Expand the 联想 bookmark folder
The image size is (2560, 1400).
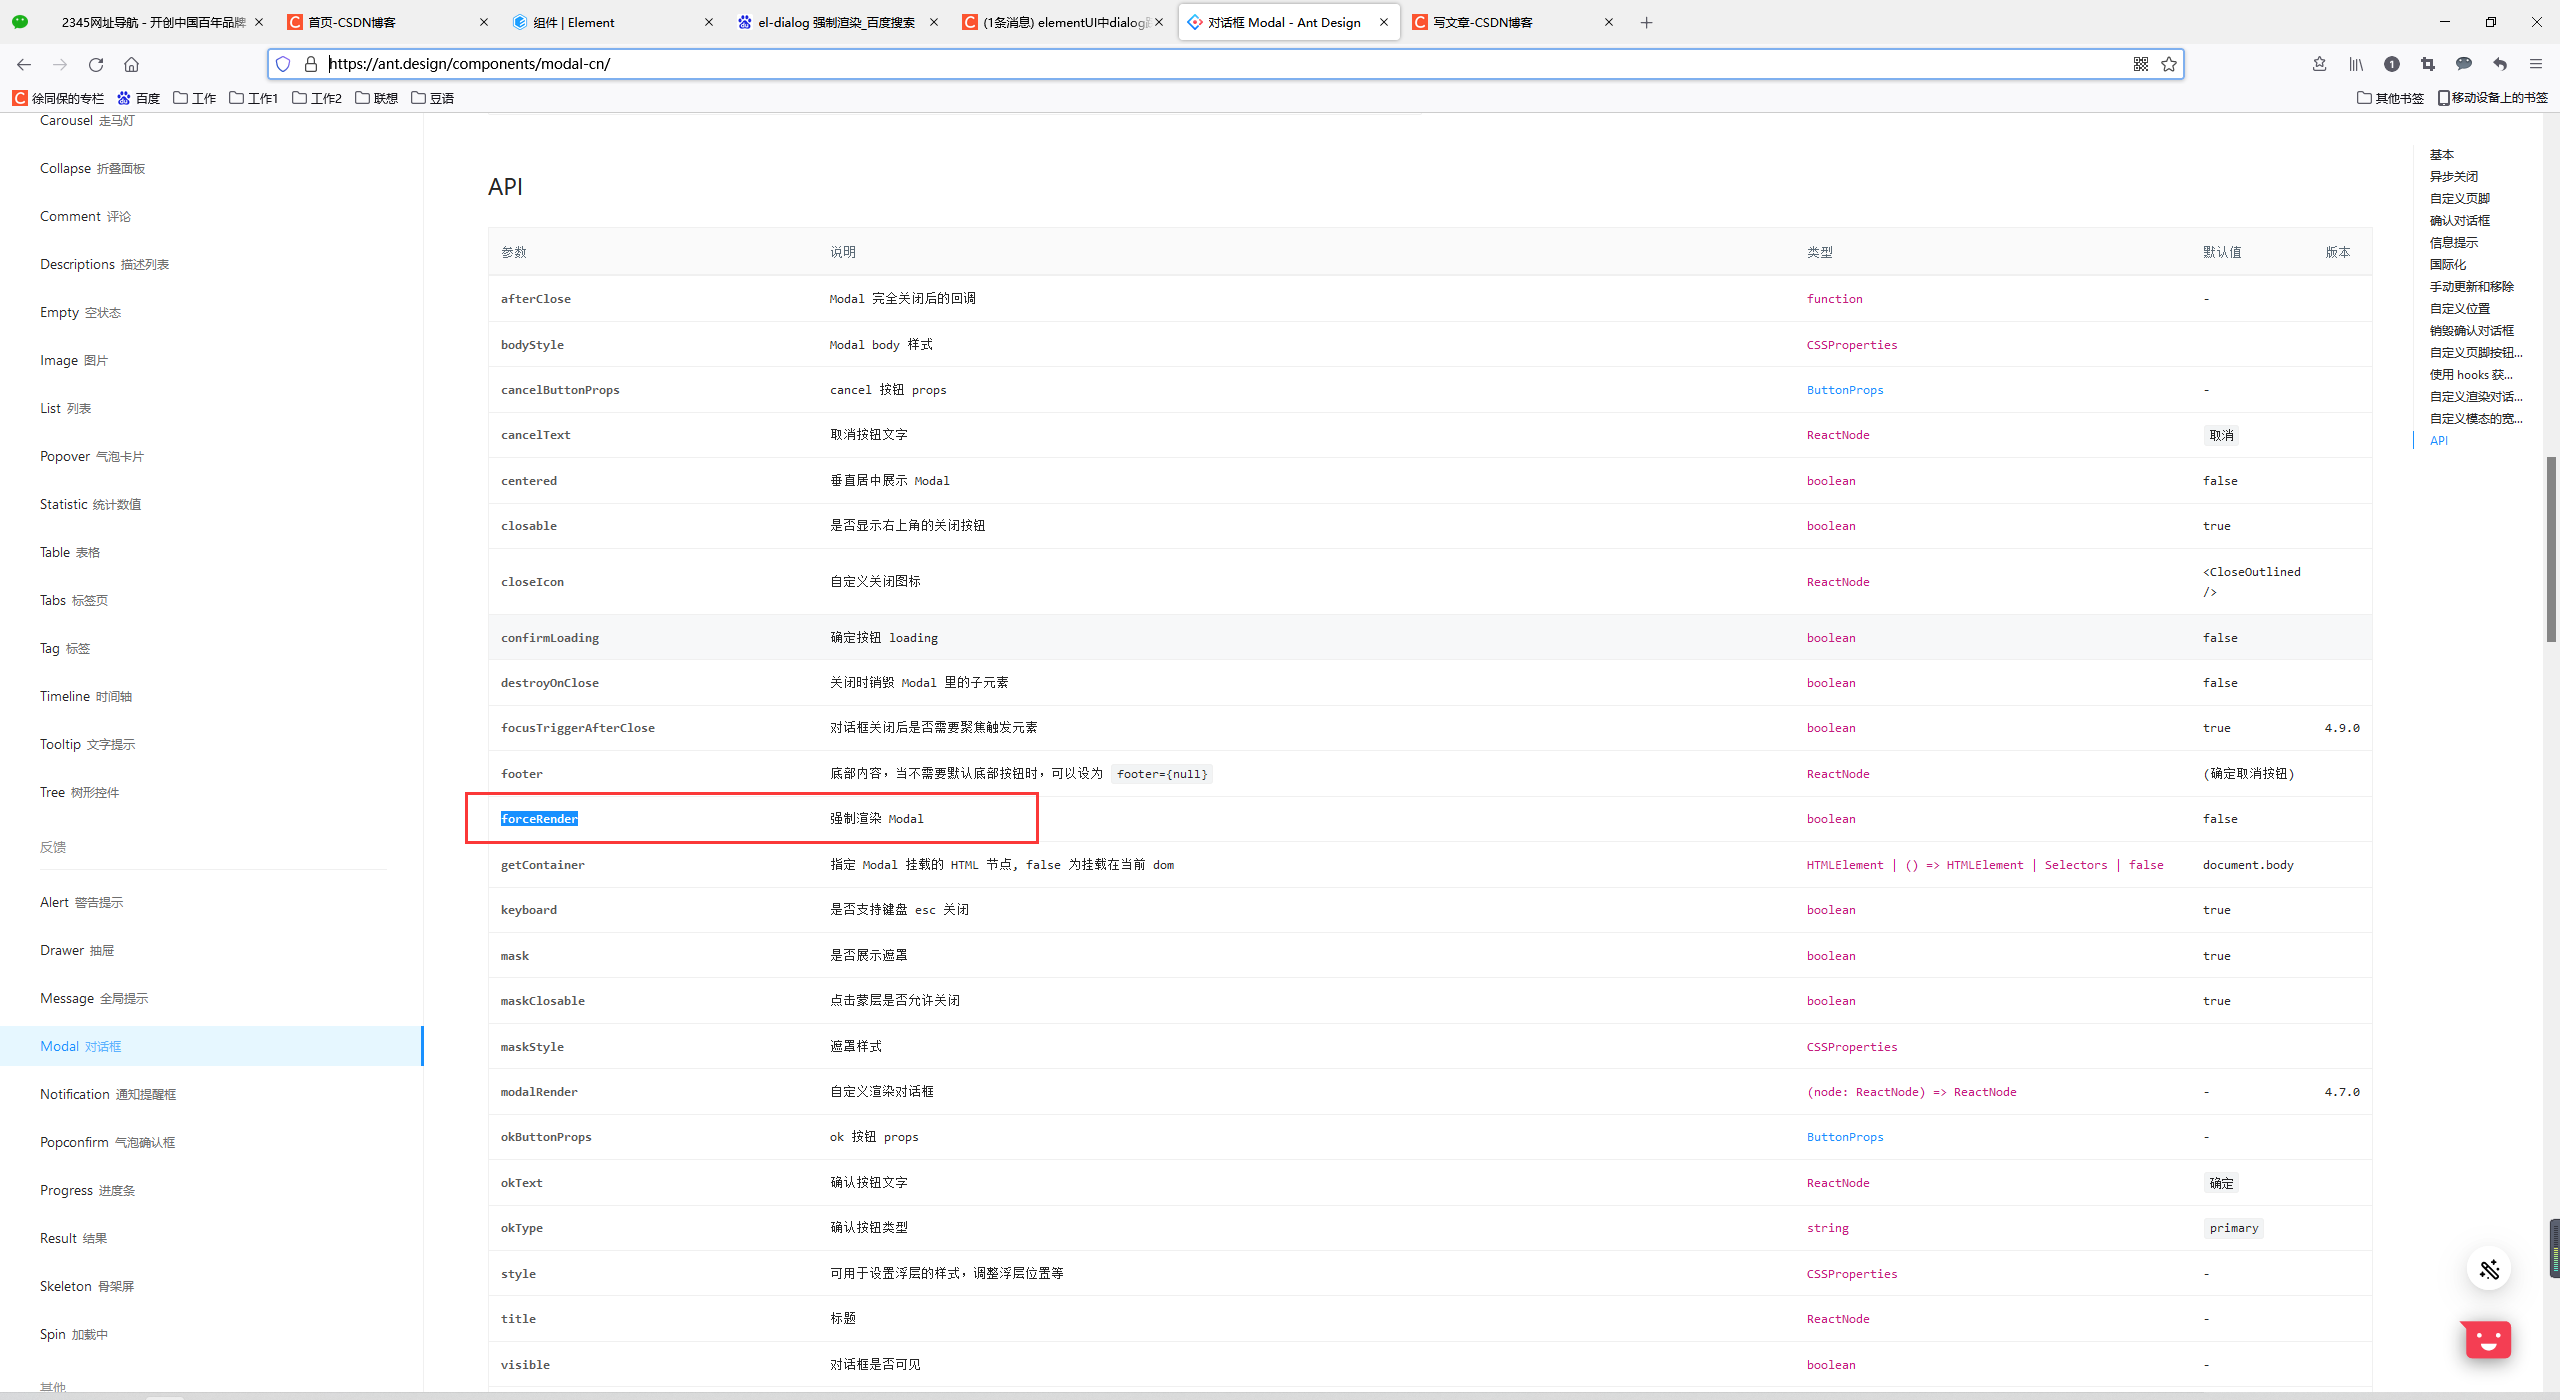click(x=377, y=98)
